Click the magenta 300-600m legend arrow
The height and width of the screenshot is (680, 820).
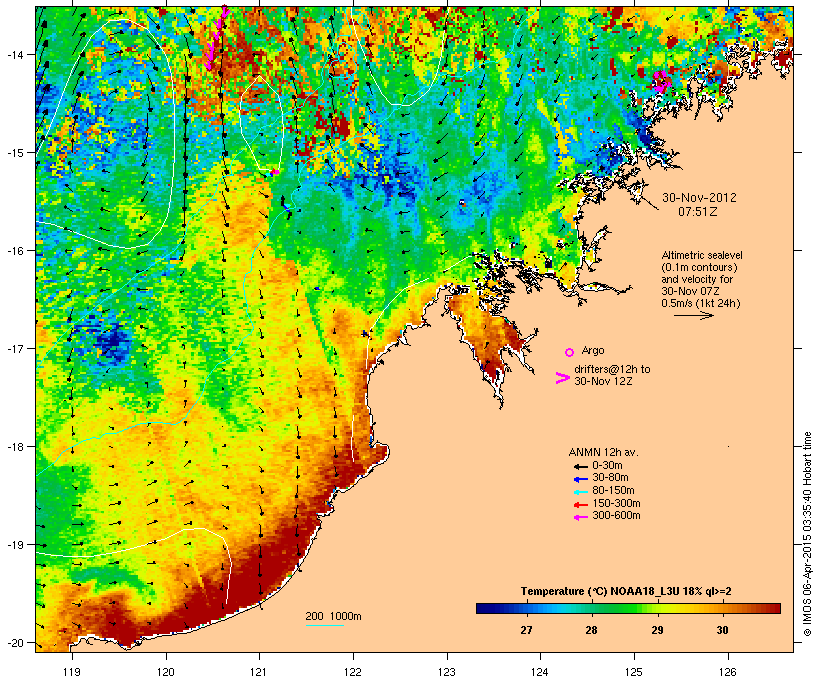coord(580,517)
